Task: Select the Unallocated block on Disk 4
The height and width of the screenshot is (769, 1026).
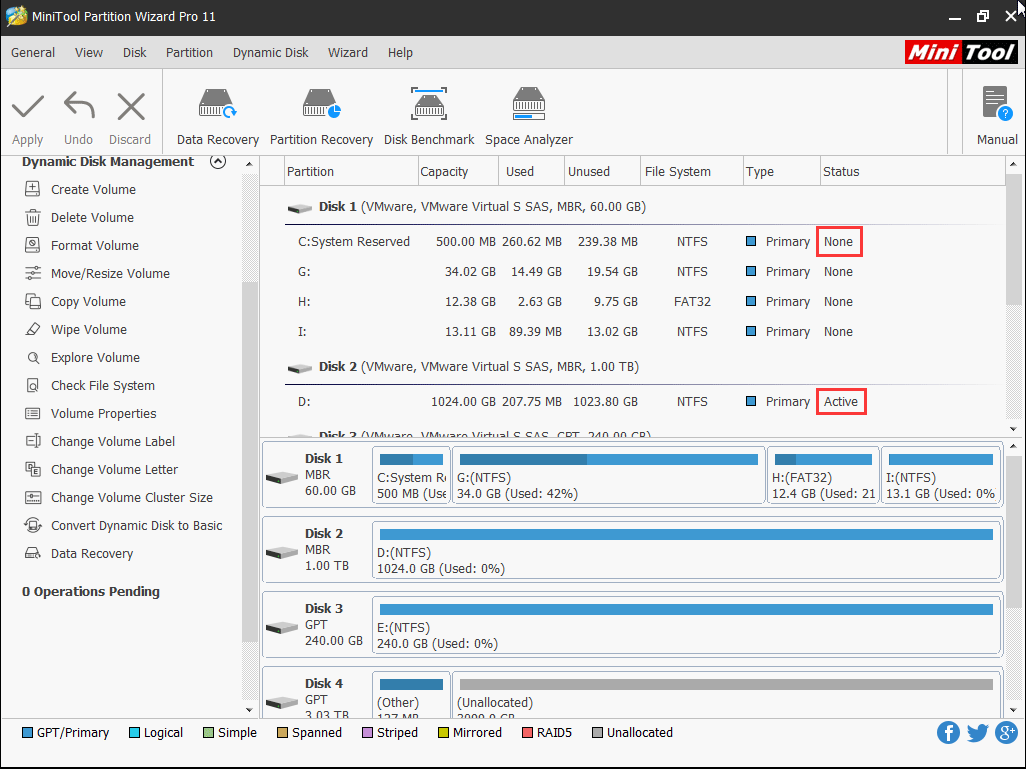Action: (726, 693)
